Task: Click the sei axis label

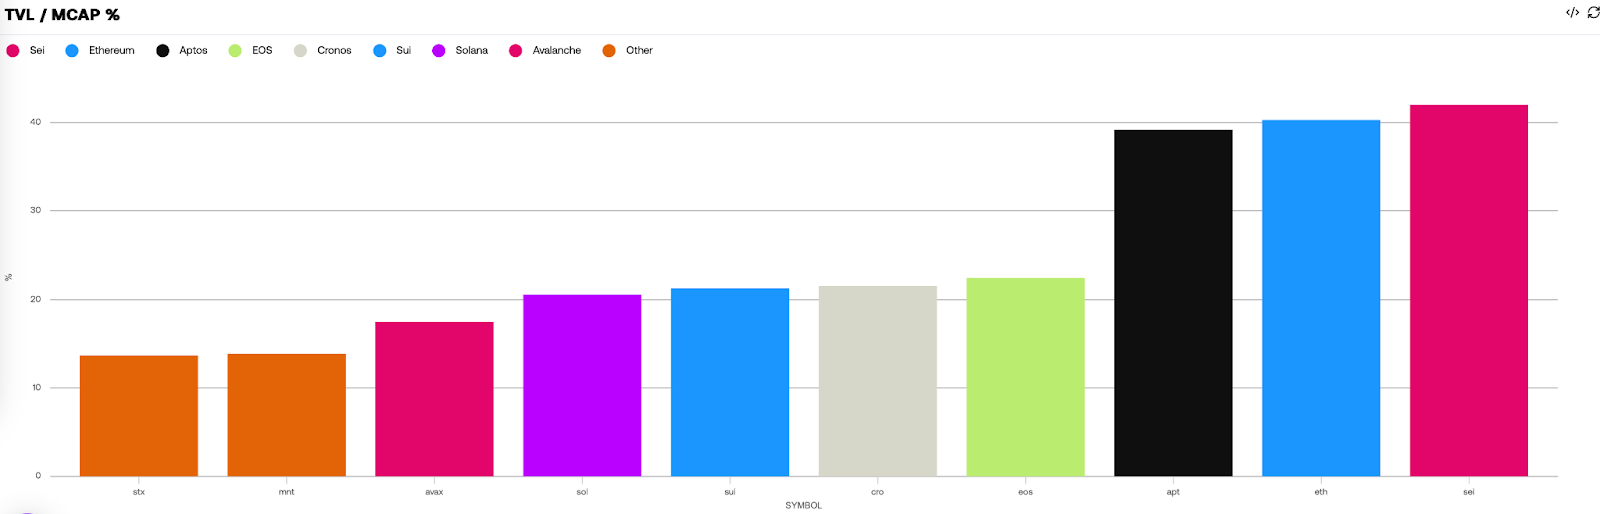Action: (x=1469, y=492)
